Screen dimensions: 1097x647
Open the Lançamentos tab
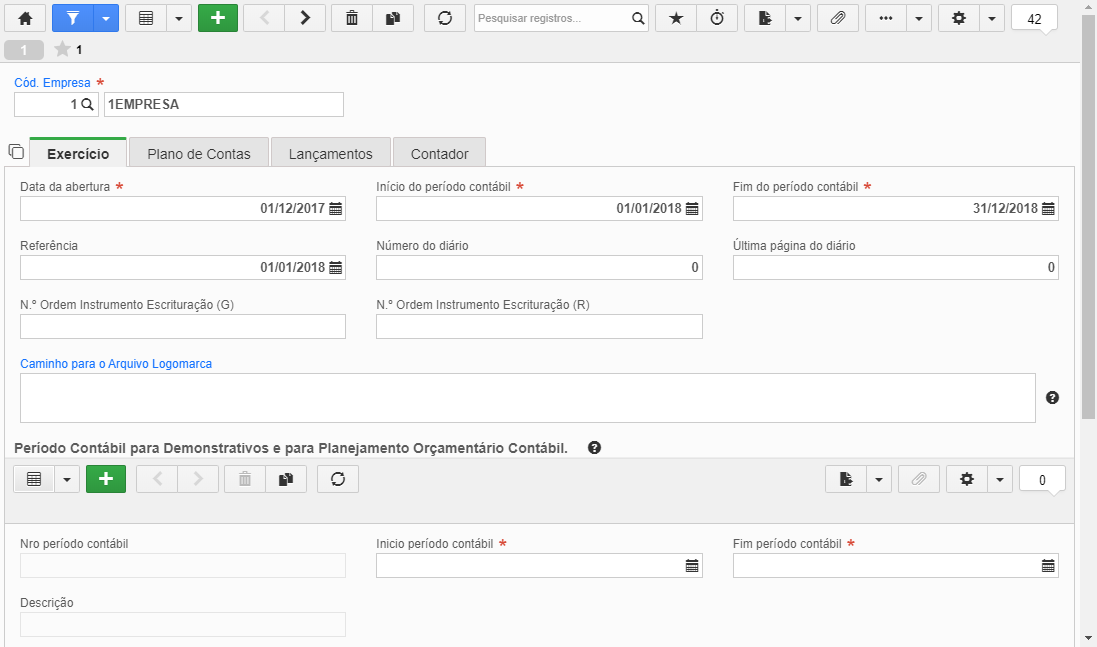coord(331,152)
